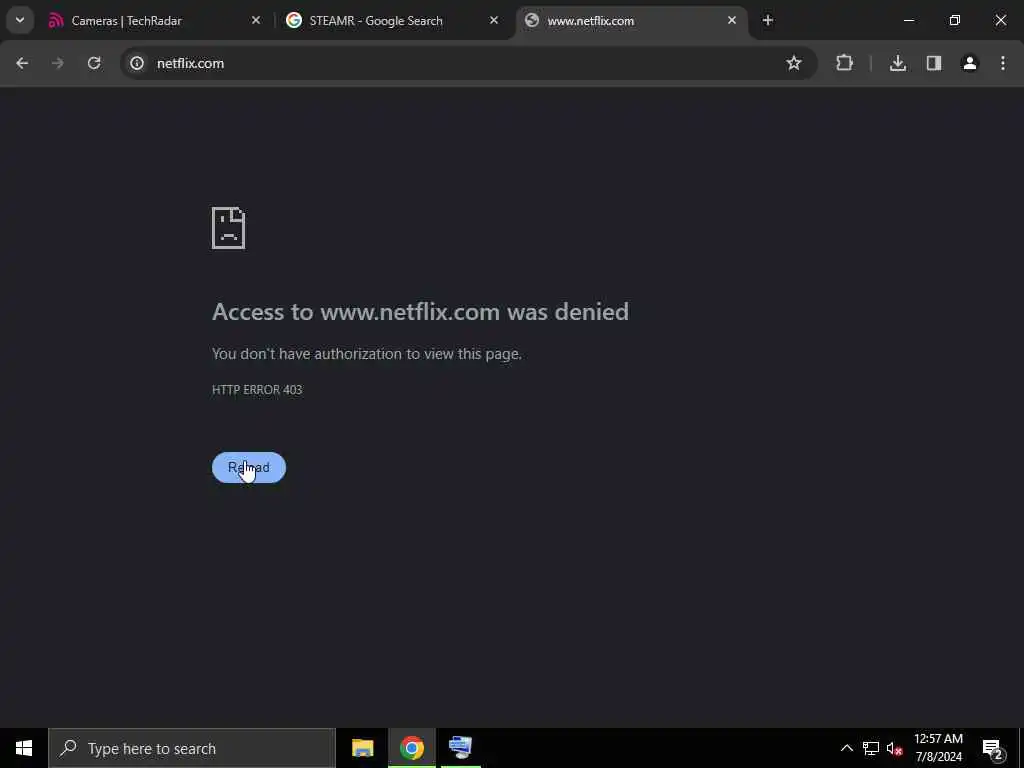Click the netflix.com address bar

[x=457, y=63]
